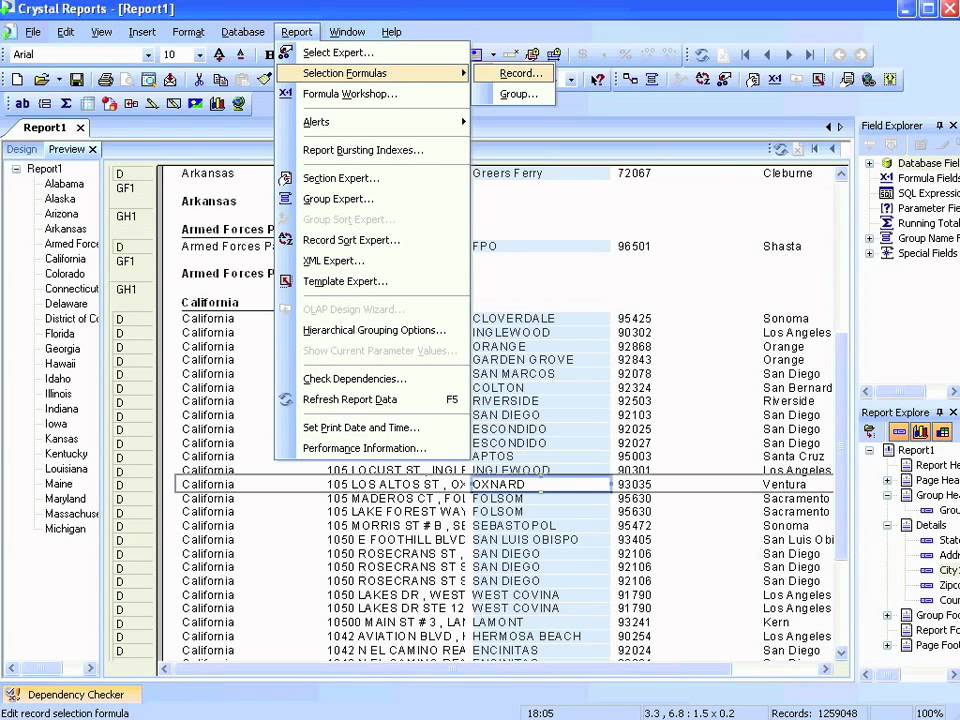960x720 pixels.
Task: Click the Select Expert toolbar icon
Action: (724, 80)
